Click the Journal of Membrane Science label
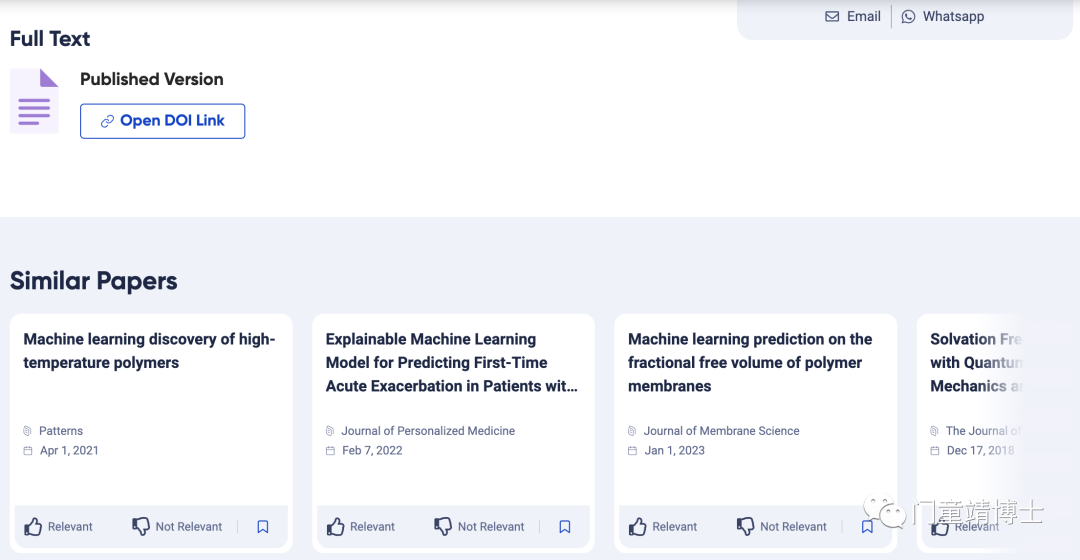The image size is (1080, 560). tap(721, 431)
